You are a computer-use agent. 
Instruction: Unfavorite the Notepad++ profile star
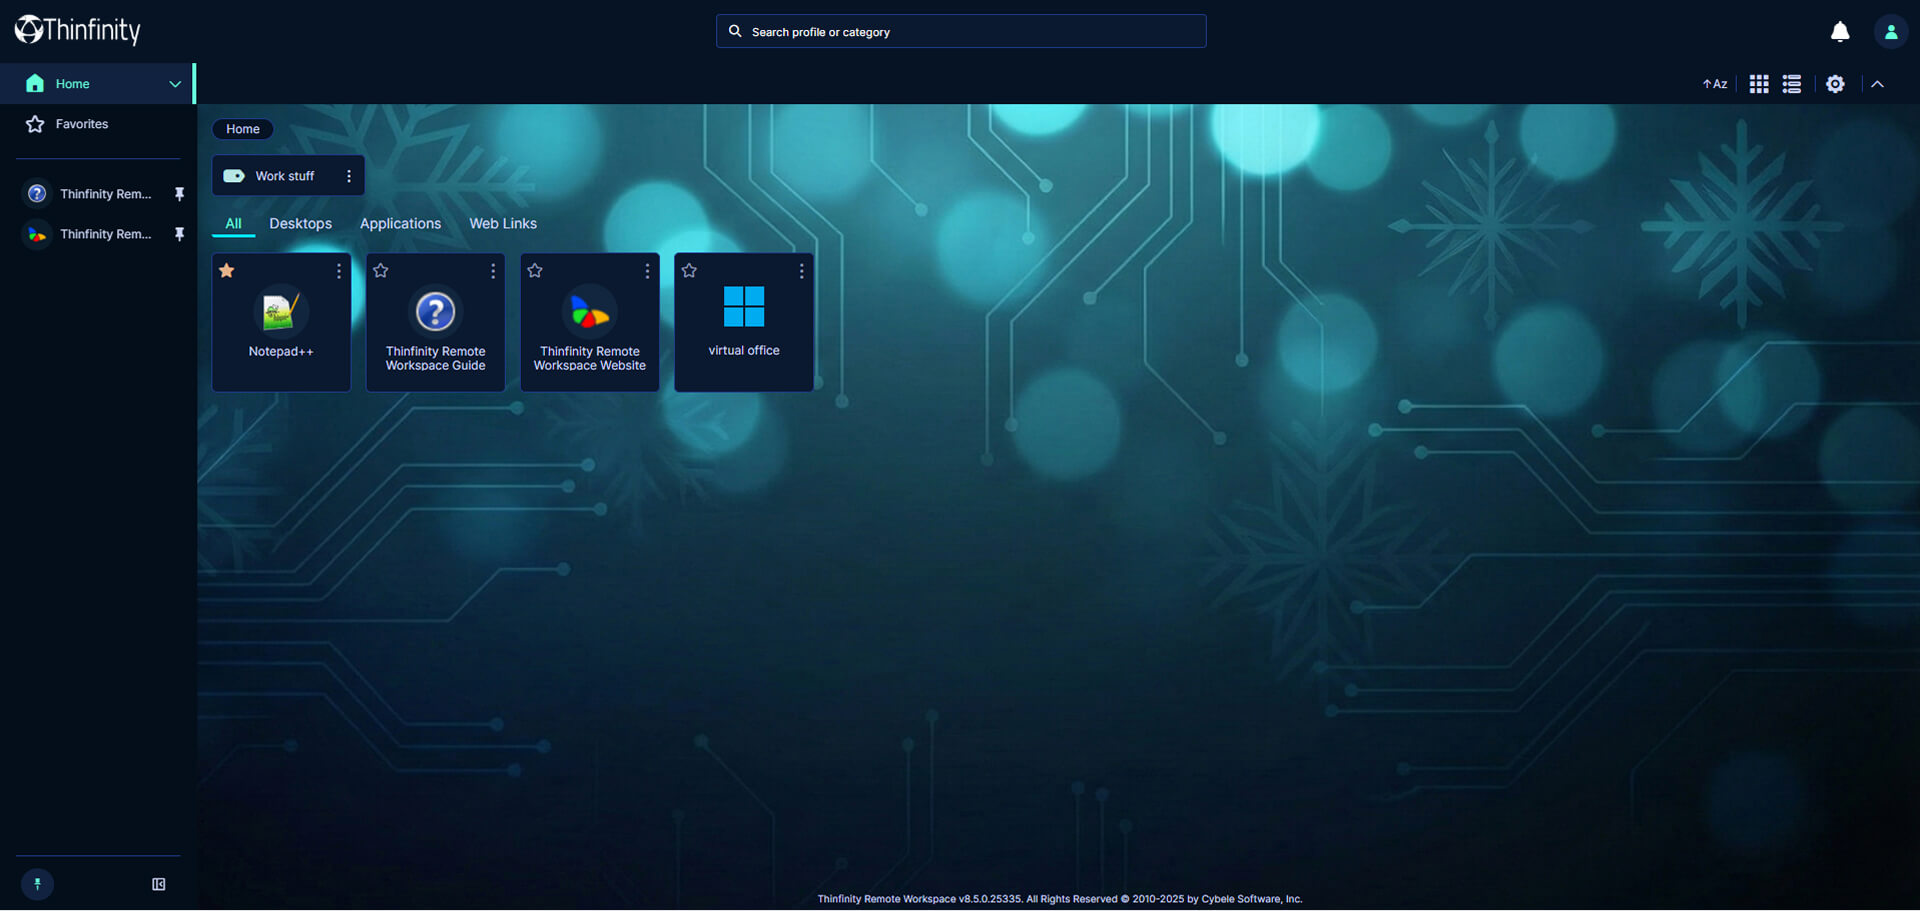(227, 270)
